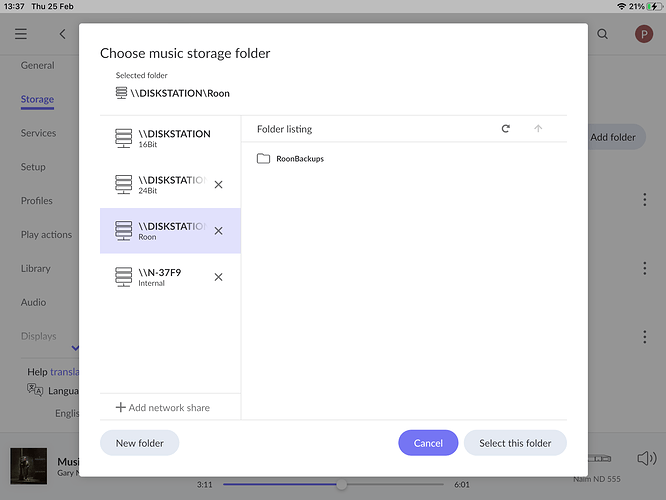Select the \\DISKSTATION 24Bit share
The image size is (666, 500).
coord(170,185)
